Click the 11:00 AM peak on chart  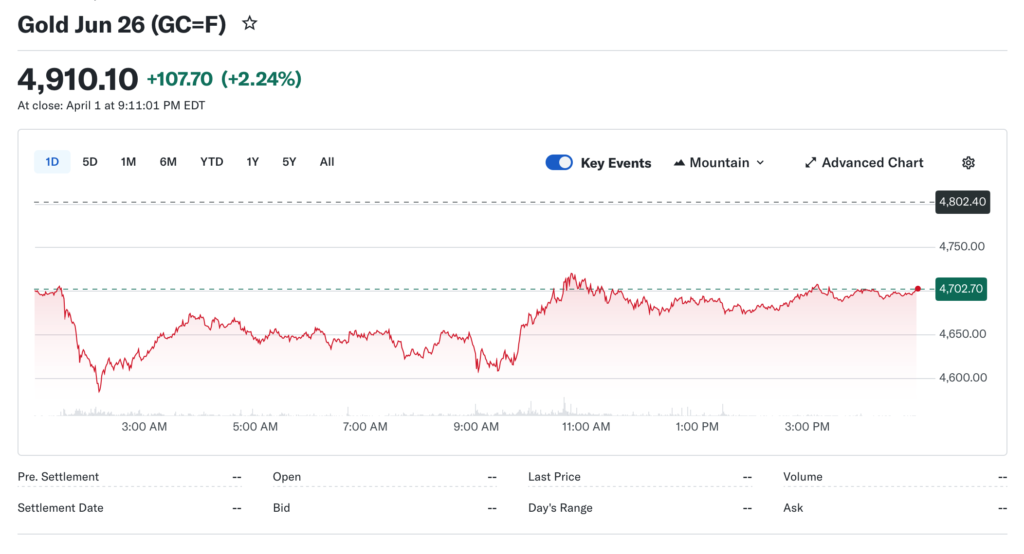(x=571, y=275)
